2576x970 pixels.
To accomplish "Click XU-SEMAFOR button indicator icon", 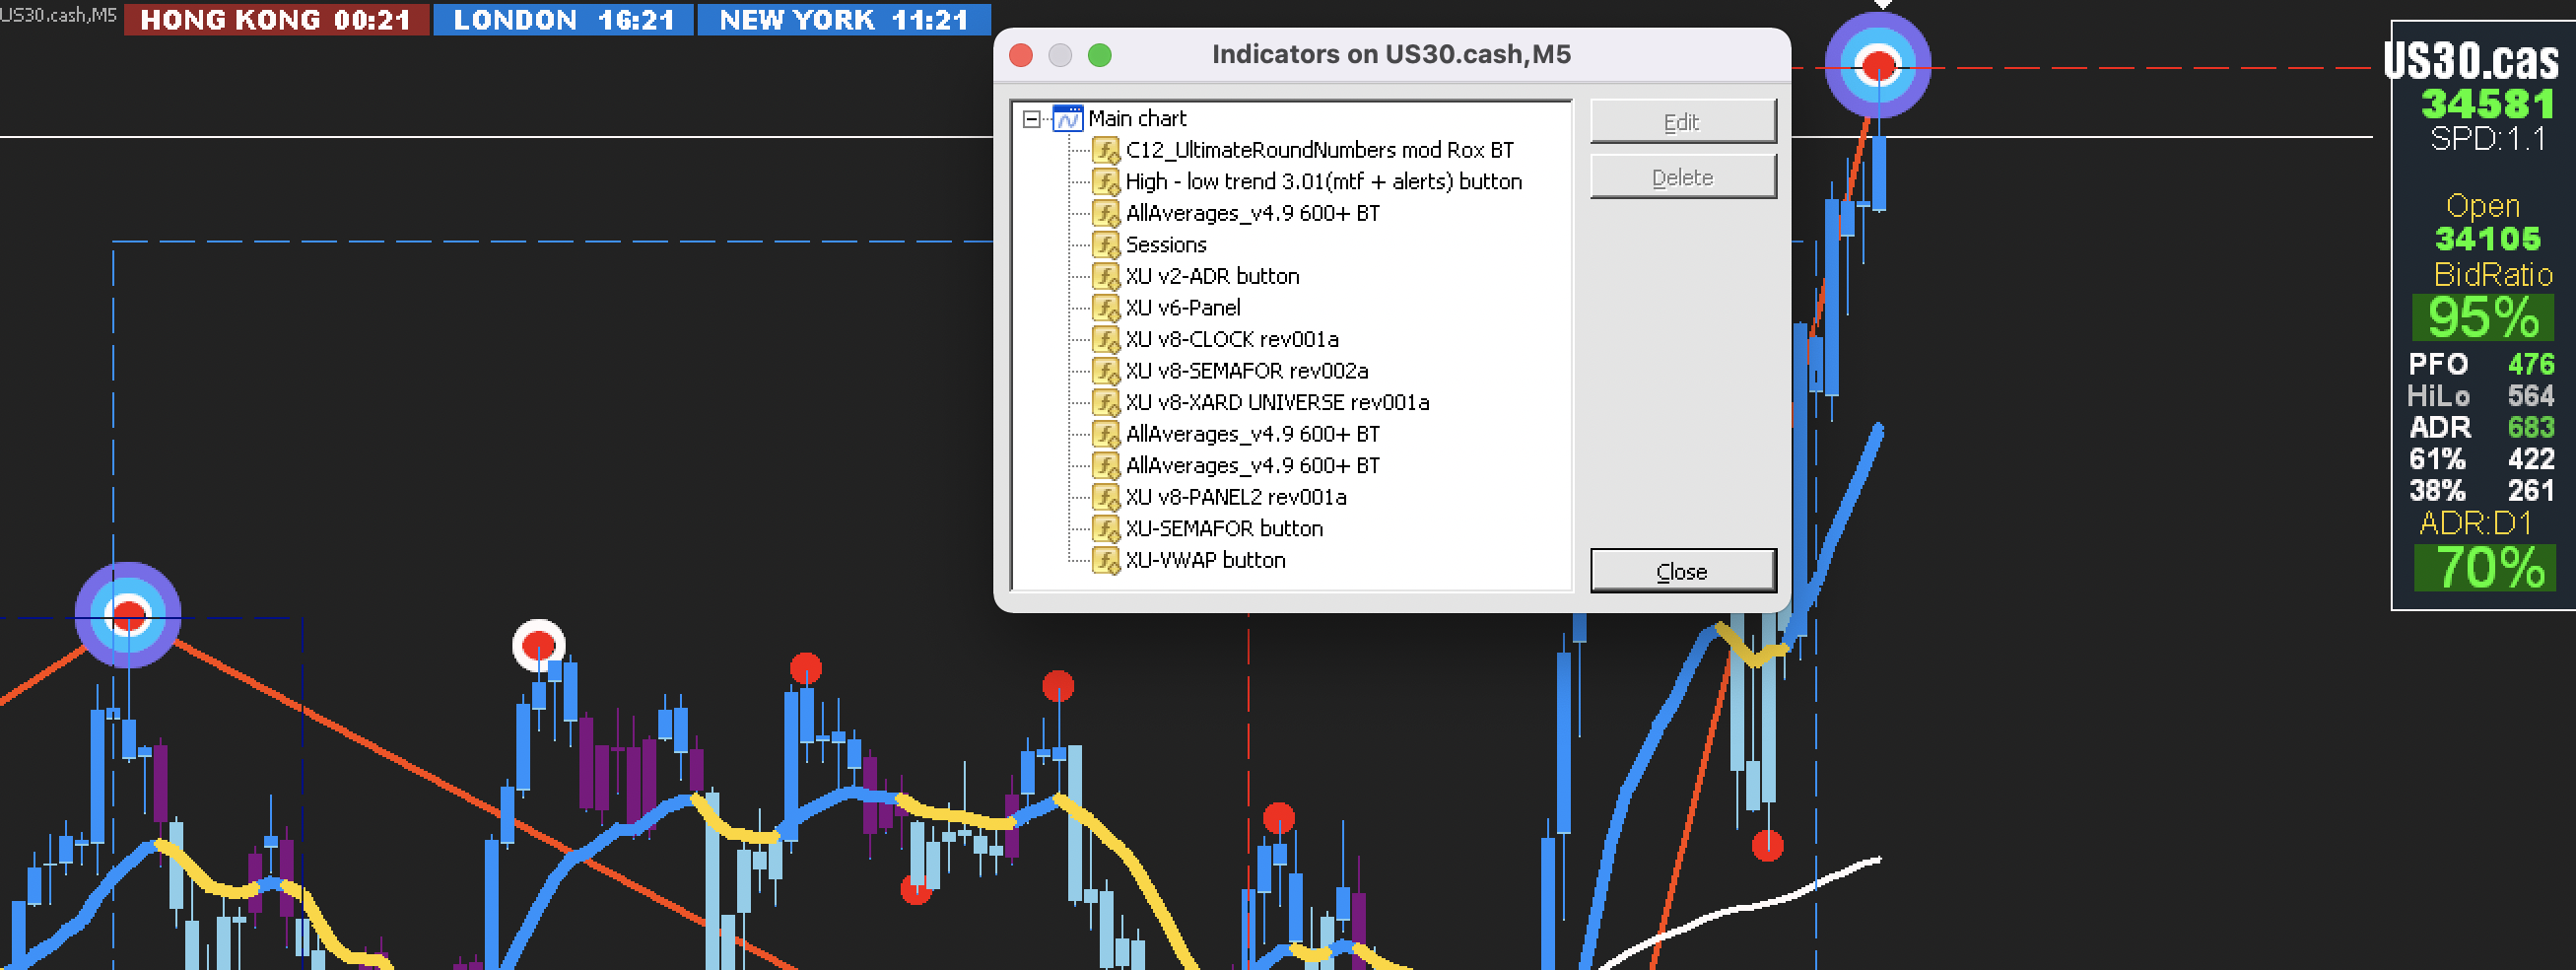I will (x=1105, y=528).
